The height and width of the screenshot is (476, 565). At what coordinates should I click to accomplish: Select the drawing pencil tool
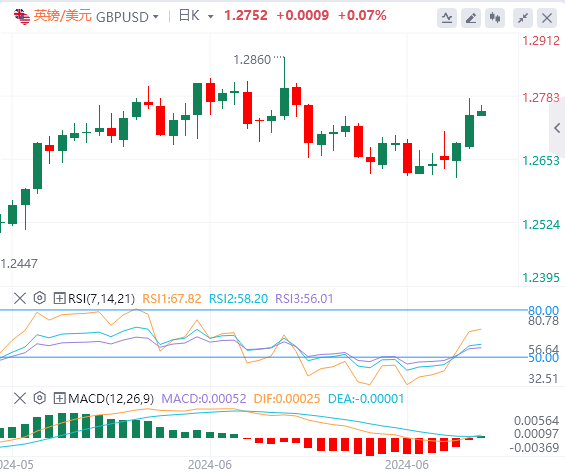coord(471,18)
